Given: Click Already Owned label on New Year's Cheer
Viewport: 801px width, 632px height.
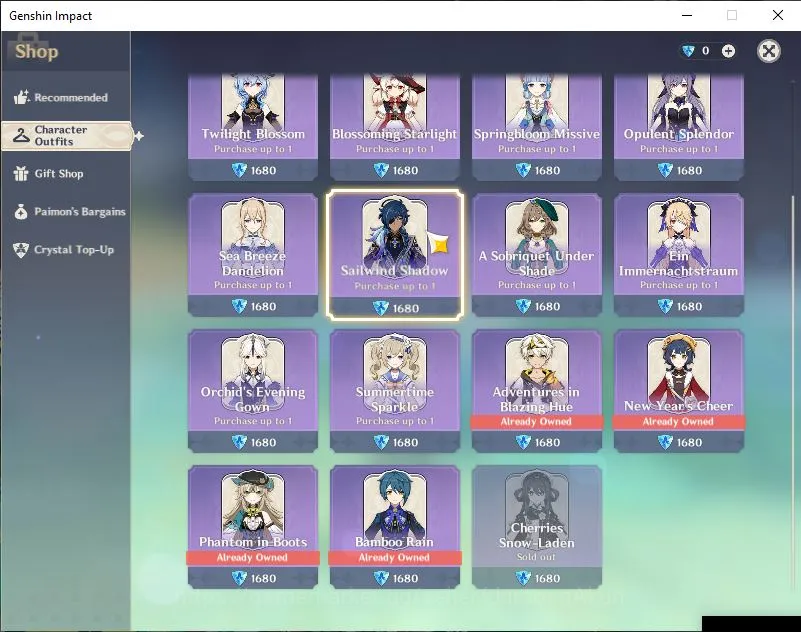Looking at the screenshot, I should (x=678, y=422).
